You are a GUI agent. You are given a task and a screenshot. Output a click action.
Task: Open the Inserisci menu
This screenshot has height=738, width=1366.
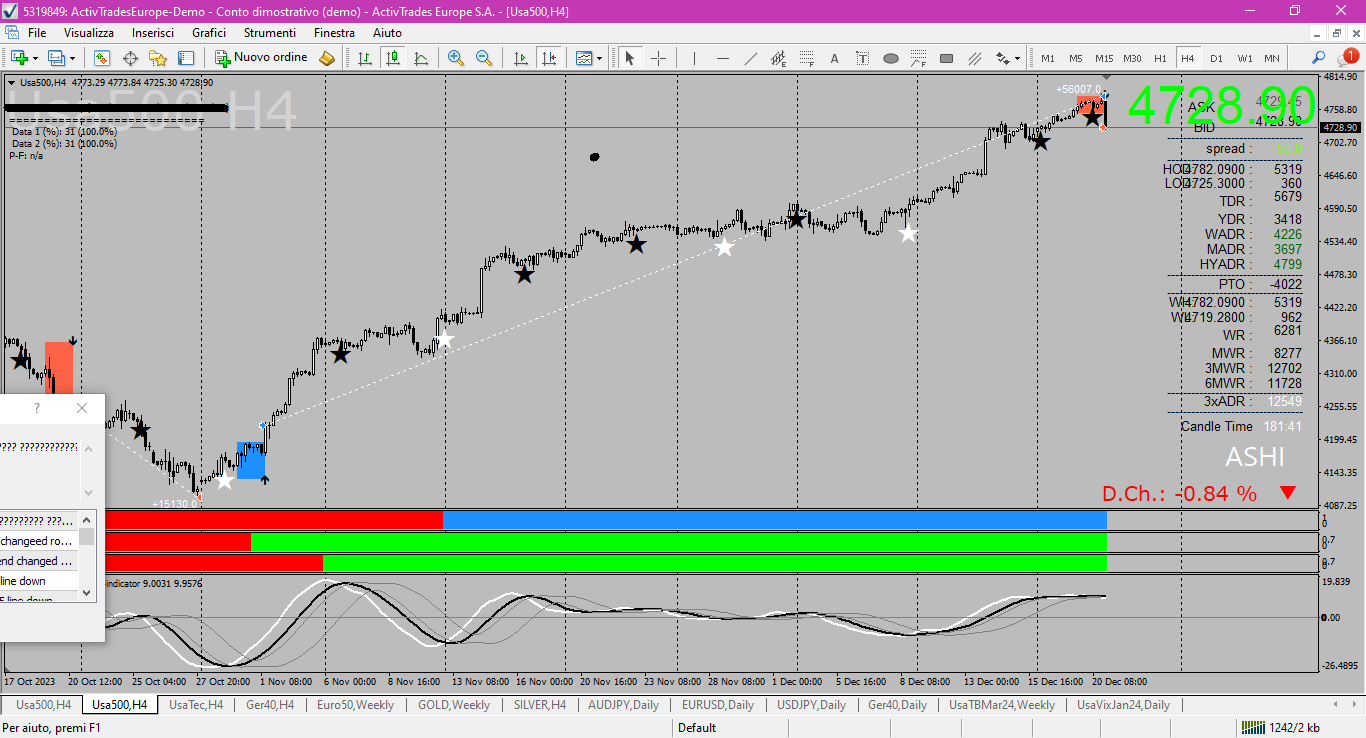(153, 33)
